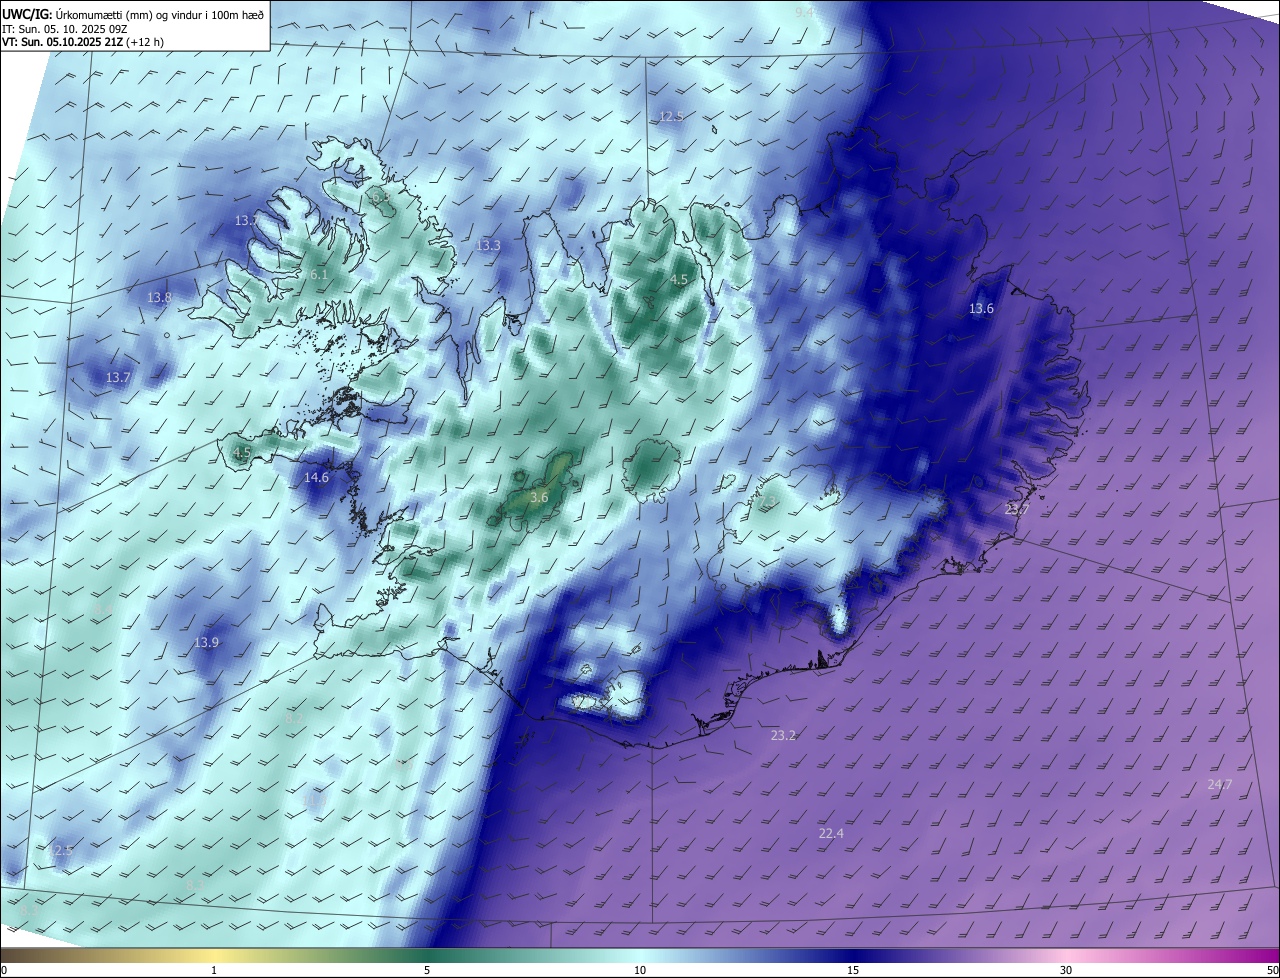Click the '0' tick label on the colour scale

(x=3, y=970)
